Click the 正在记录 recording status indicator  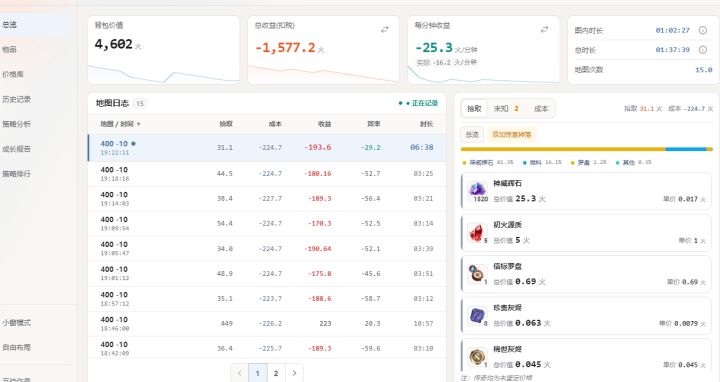click(418, 103)
